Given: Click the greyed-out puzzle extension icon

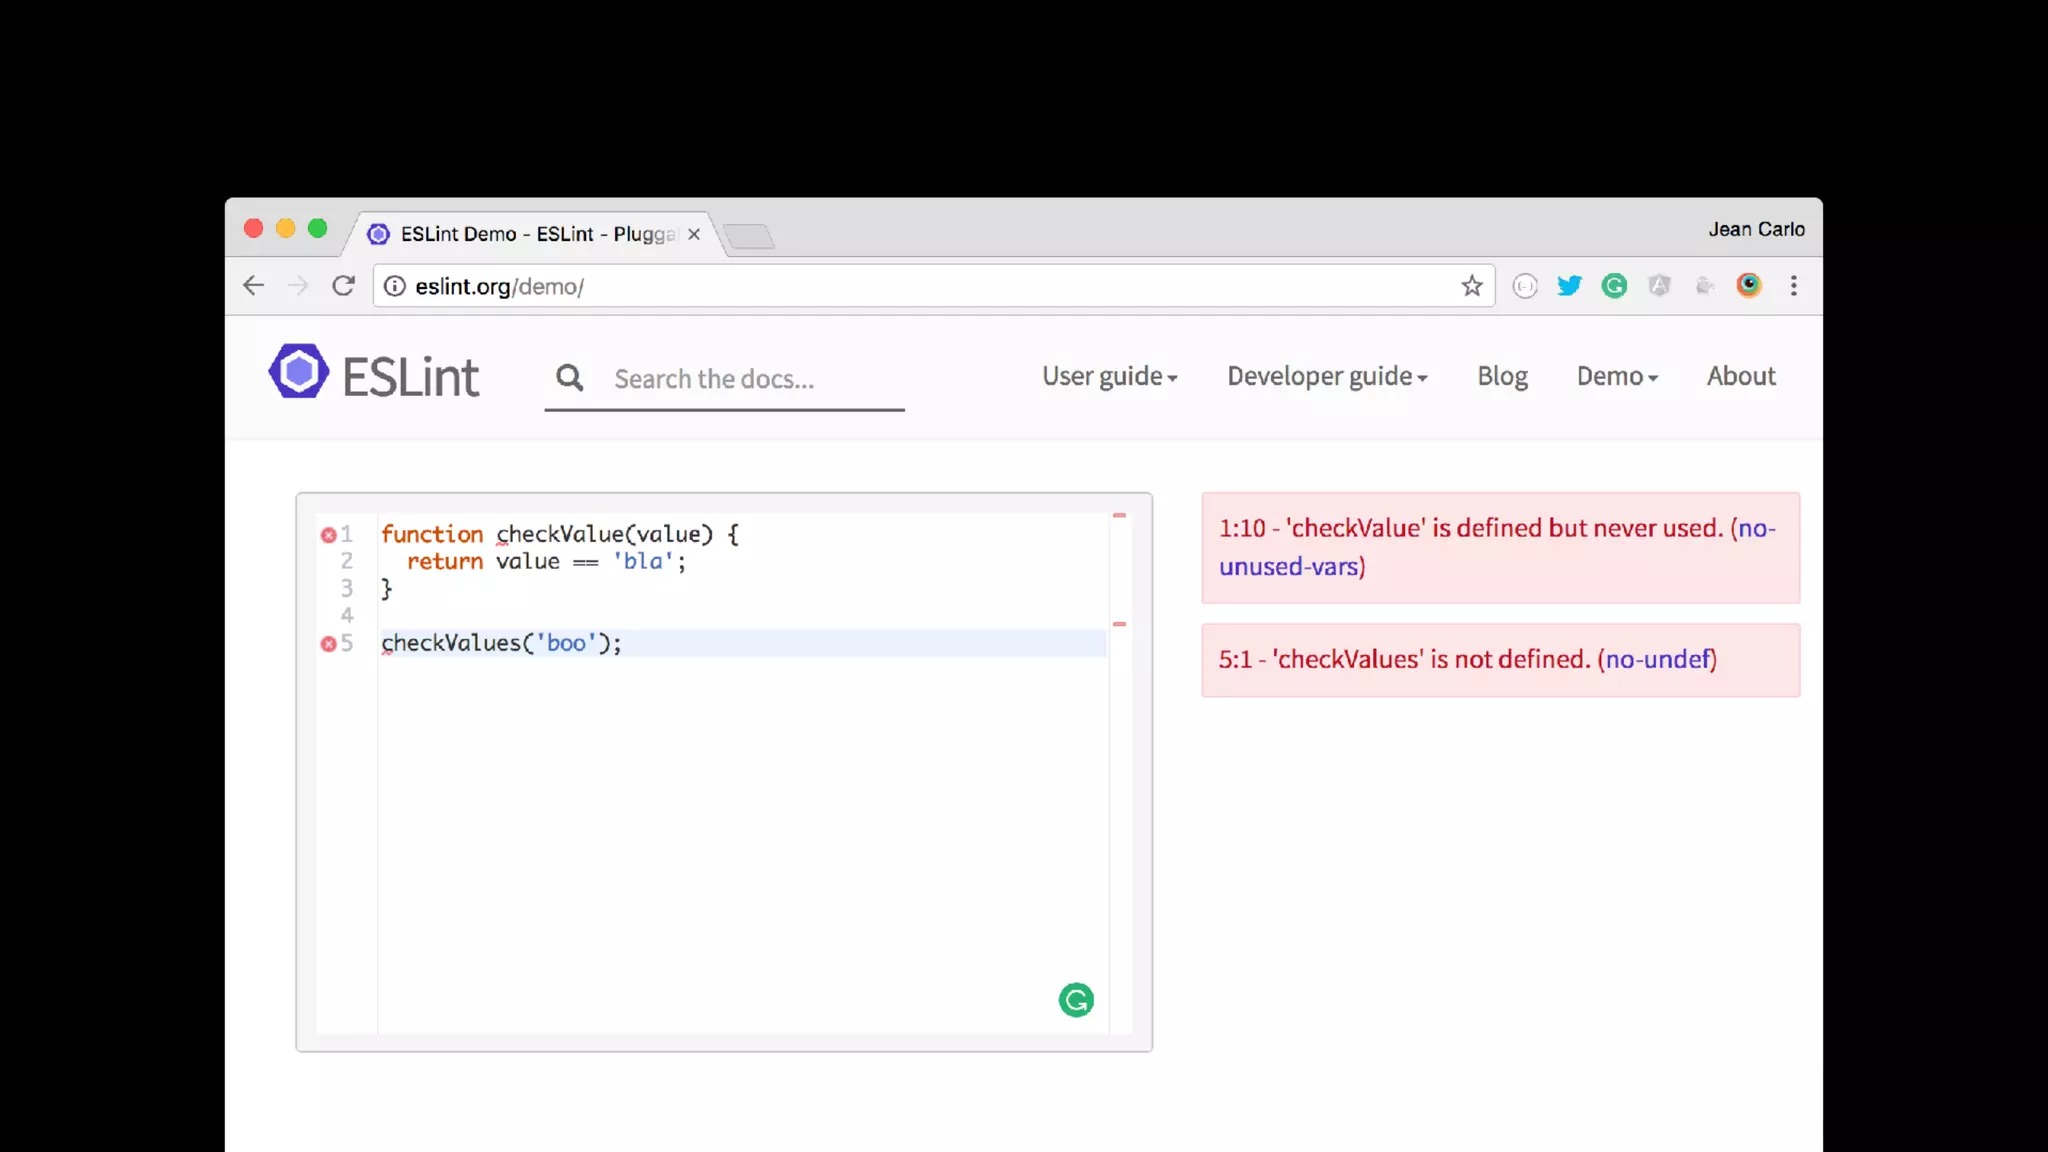Looking at the screenshot, I should (x=1705, y=286).
